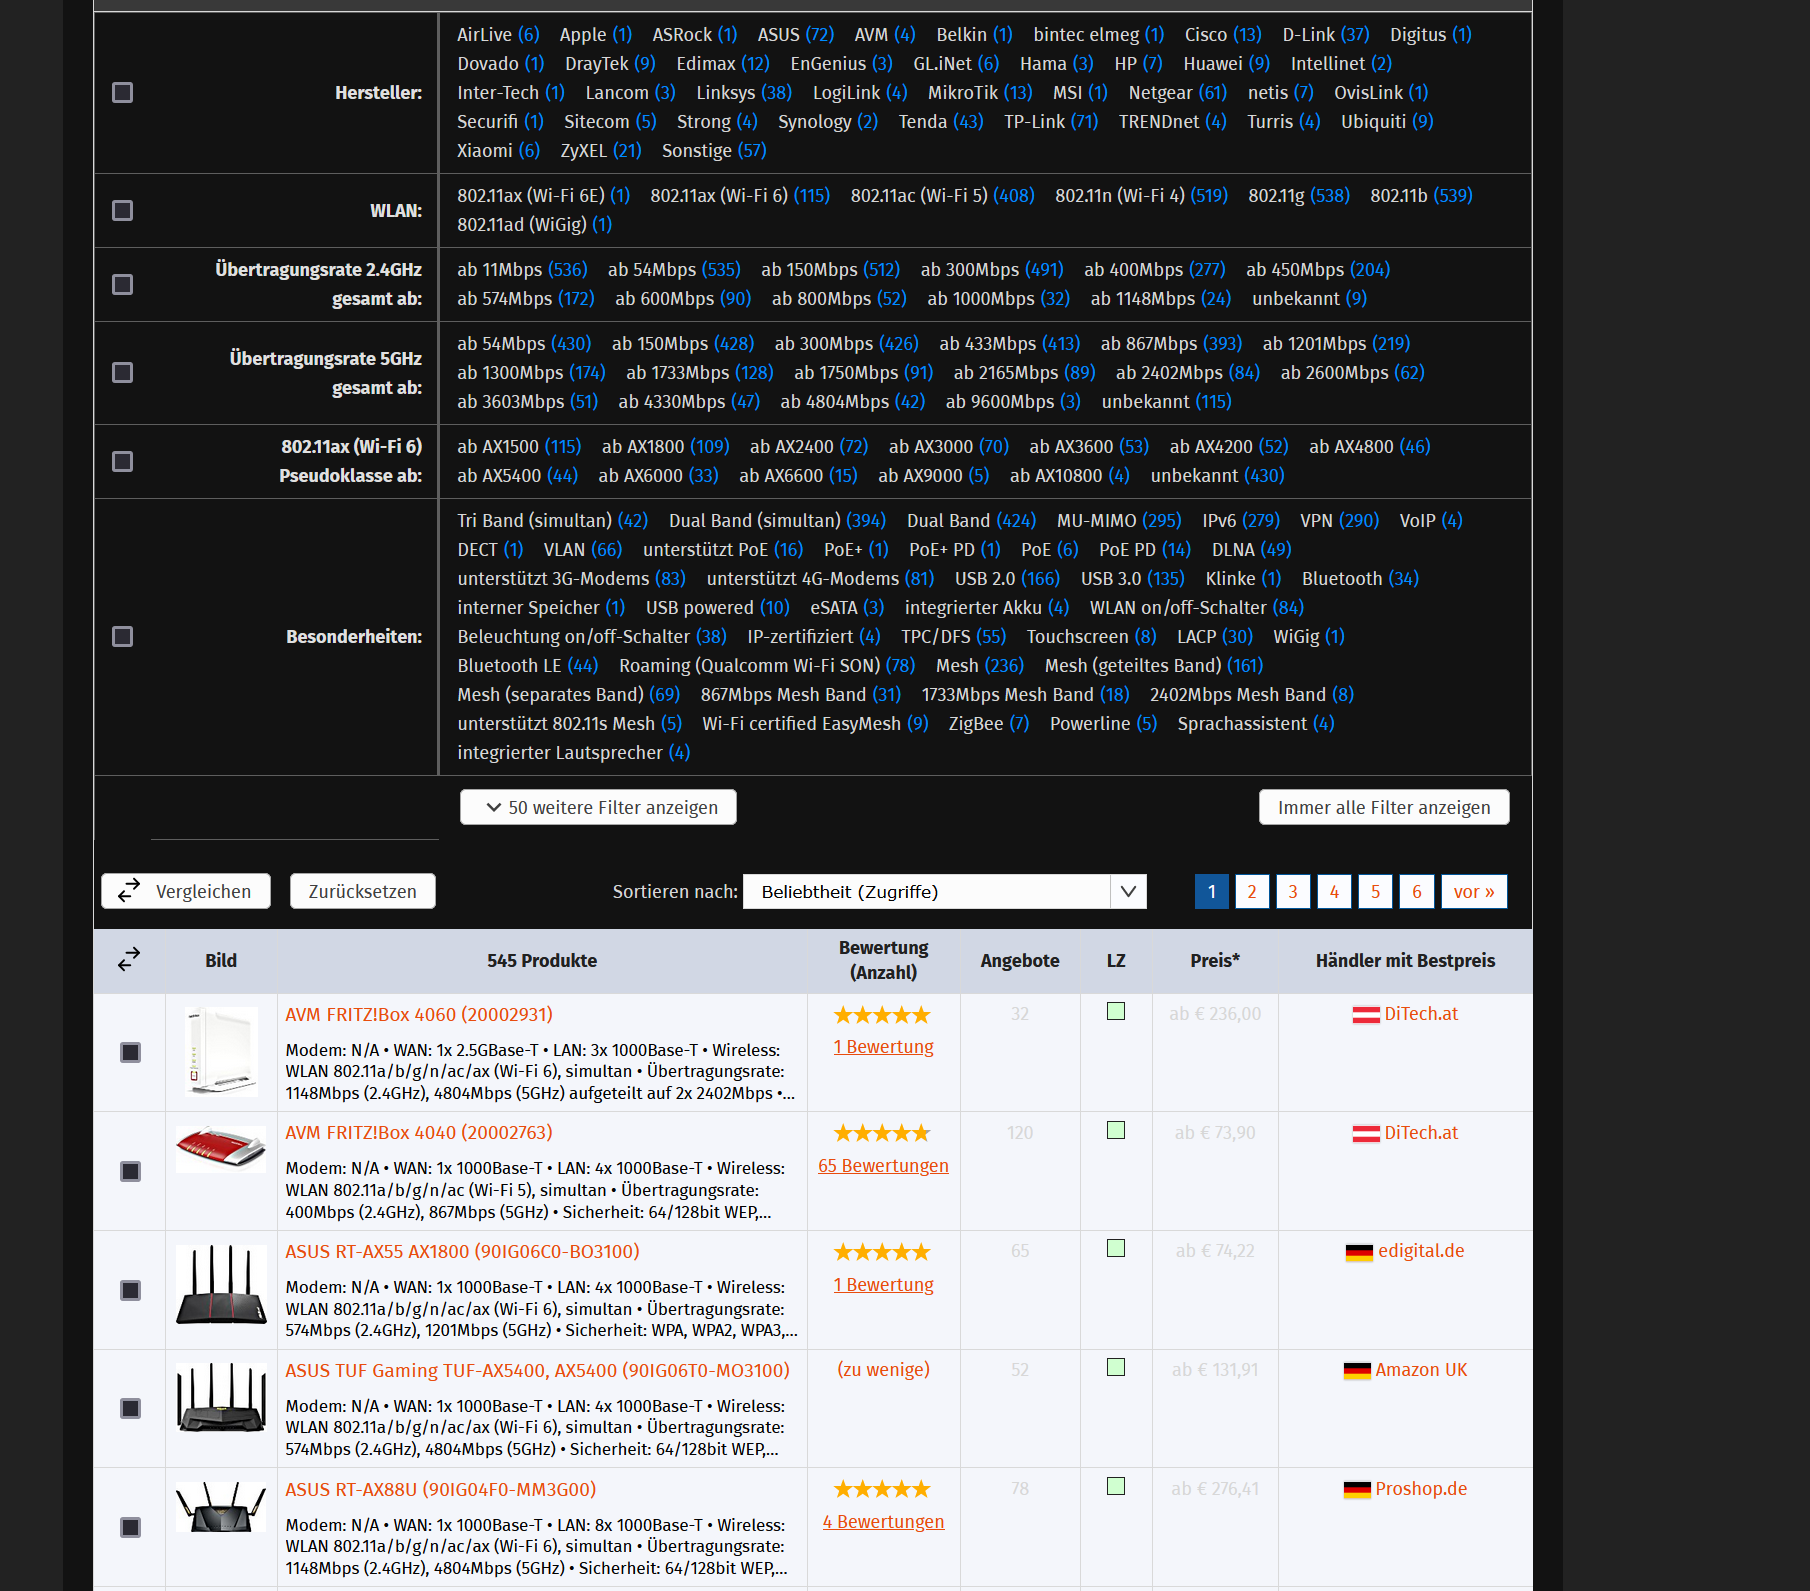Image resolution: width=1810 pixels, height=1591 pixels.
Task: Select 5GHz rate ab 9600Mbps (3)
Action: pyautogui.click(x=1013, y=401)
